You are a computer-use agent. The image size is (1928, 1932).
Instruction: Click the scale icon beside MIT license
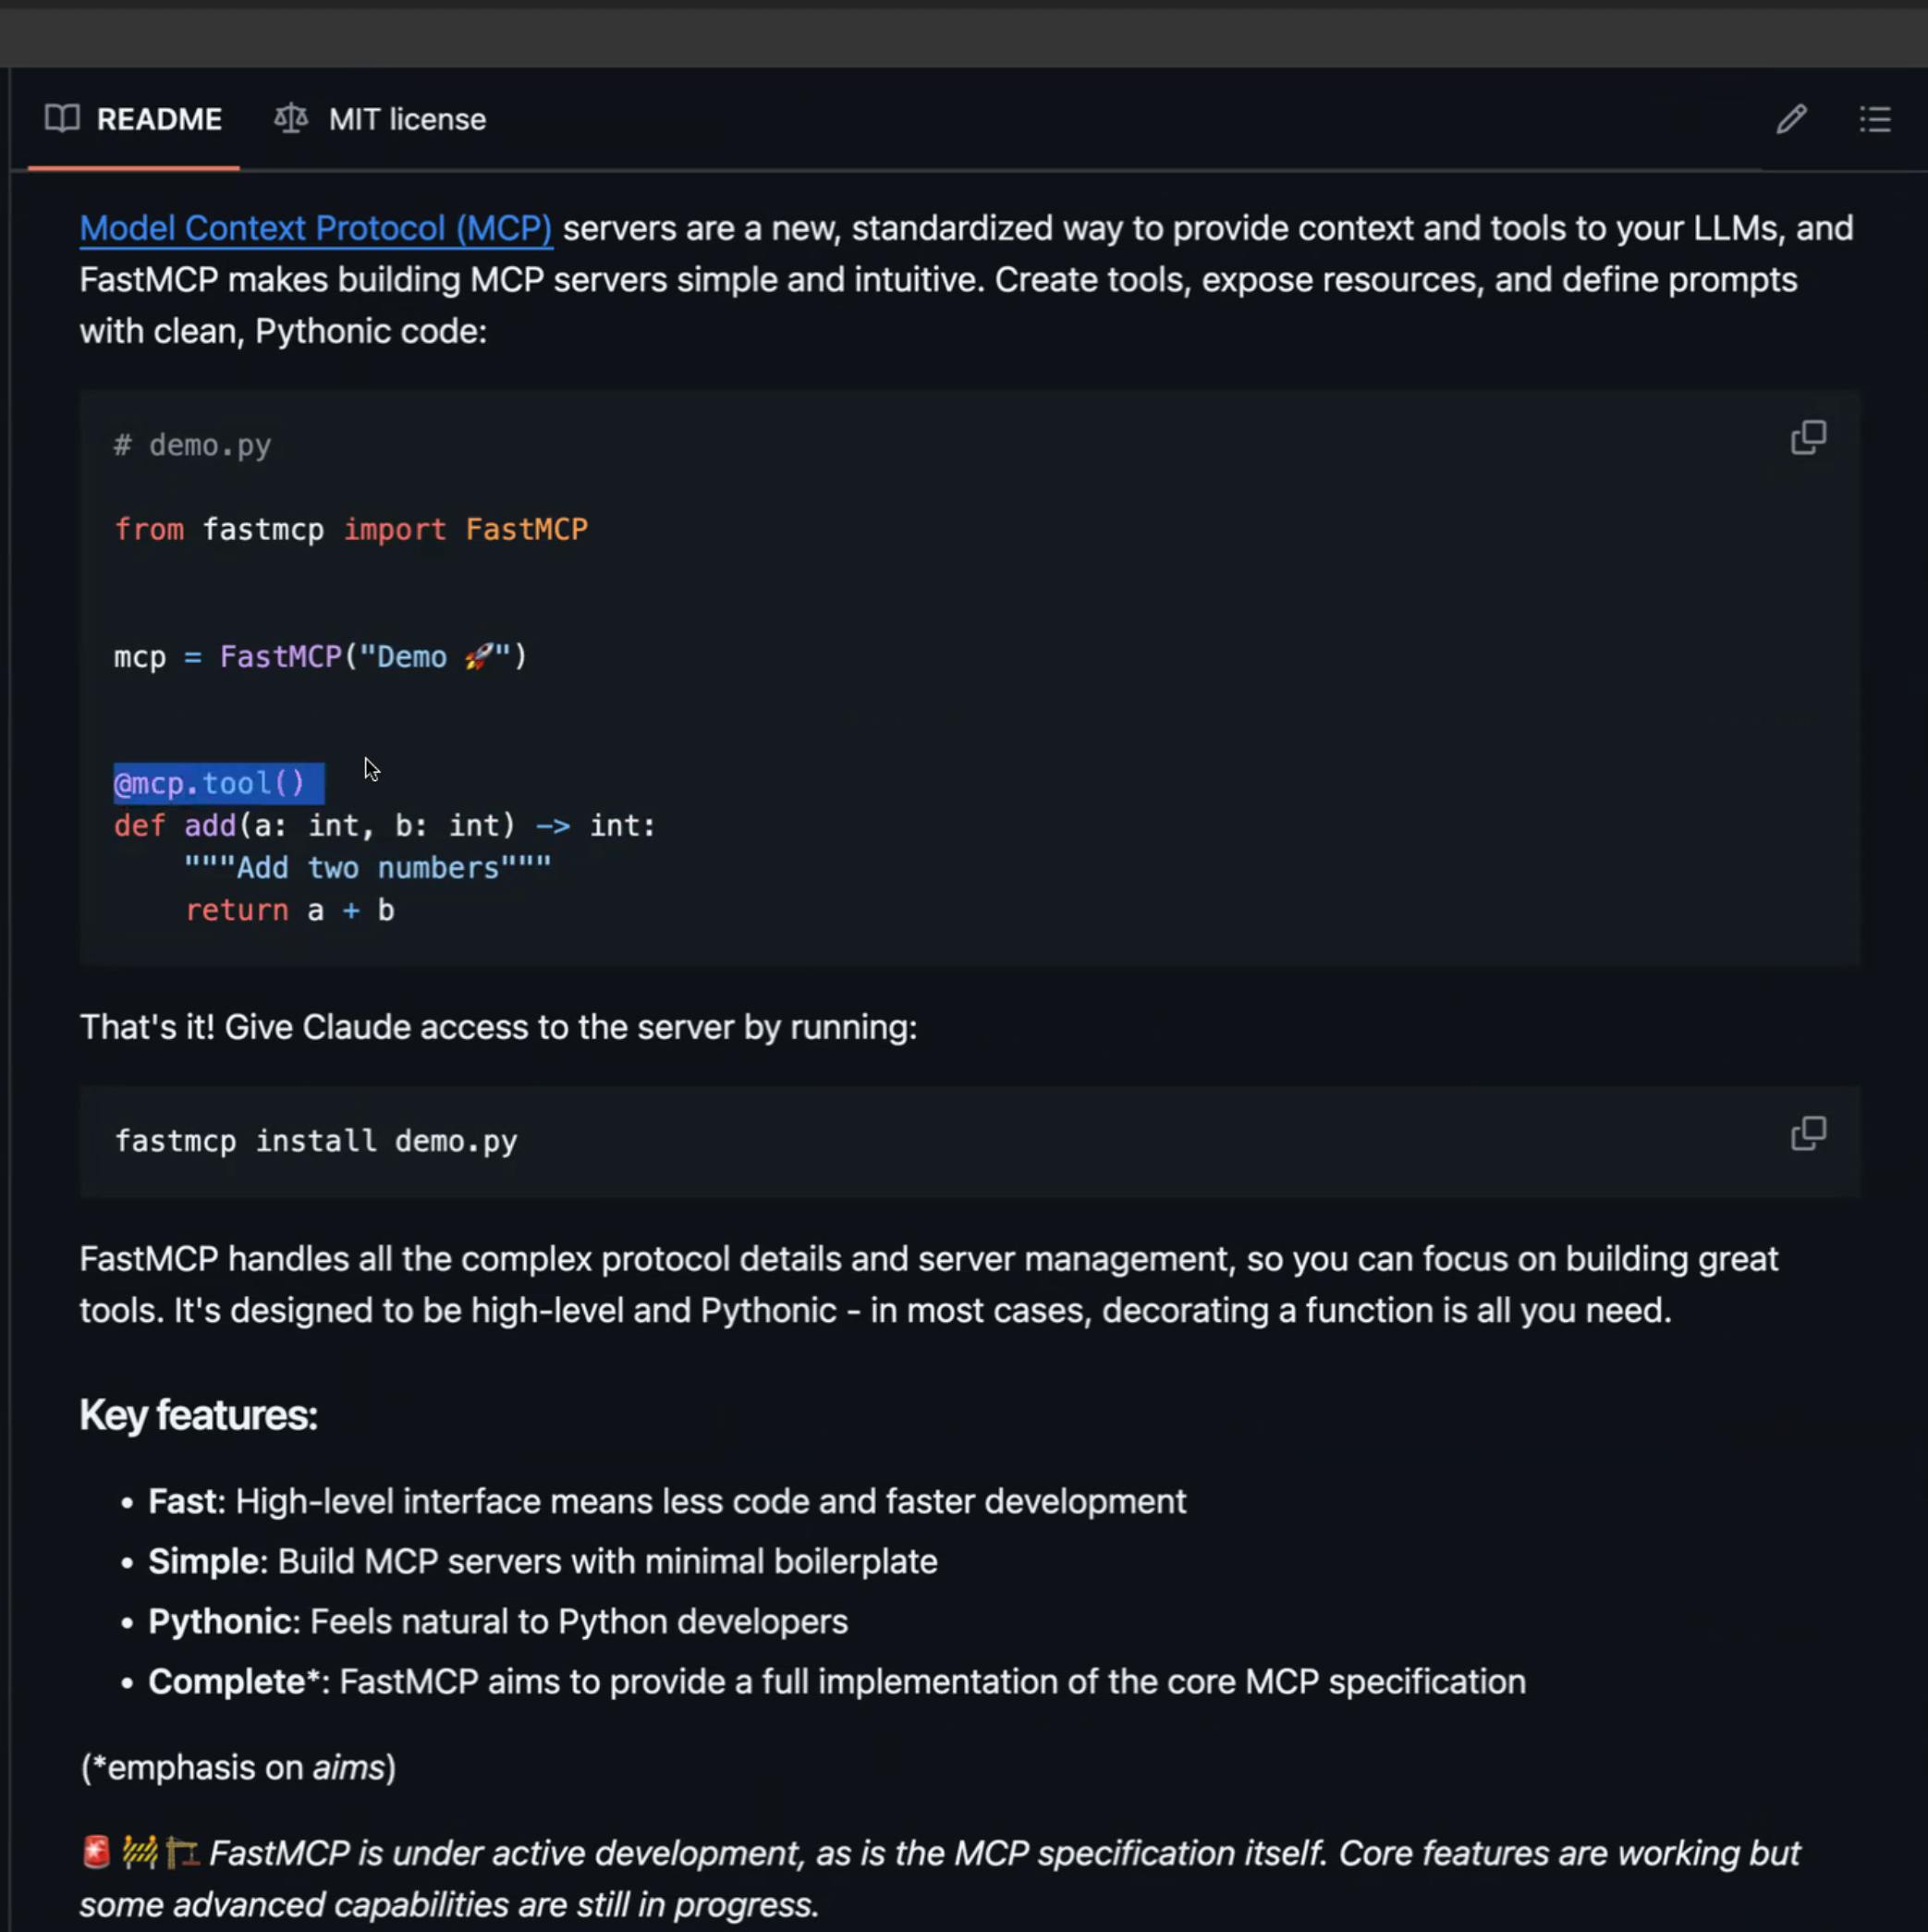(x=291, y=119)
